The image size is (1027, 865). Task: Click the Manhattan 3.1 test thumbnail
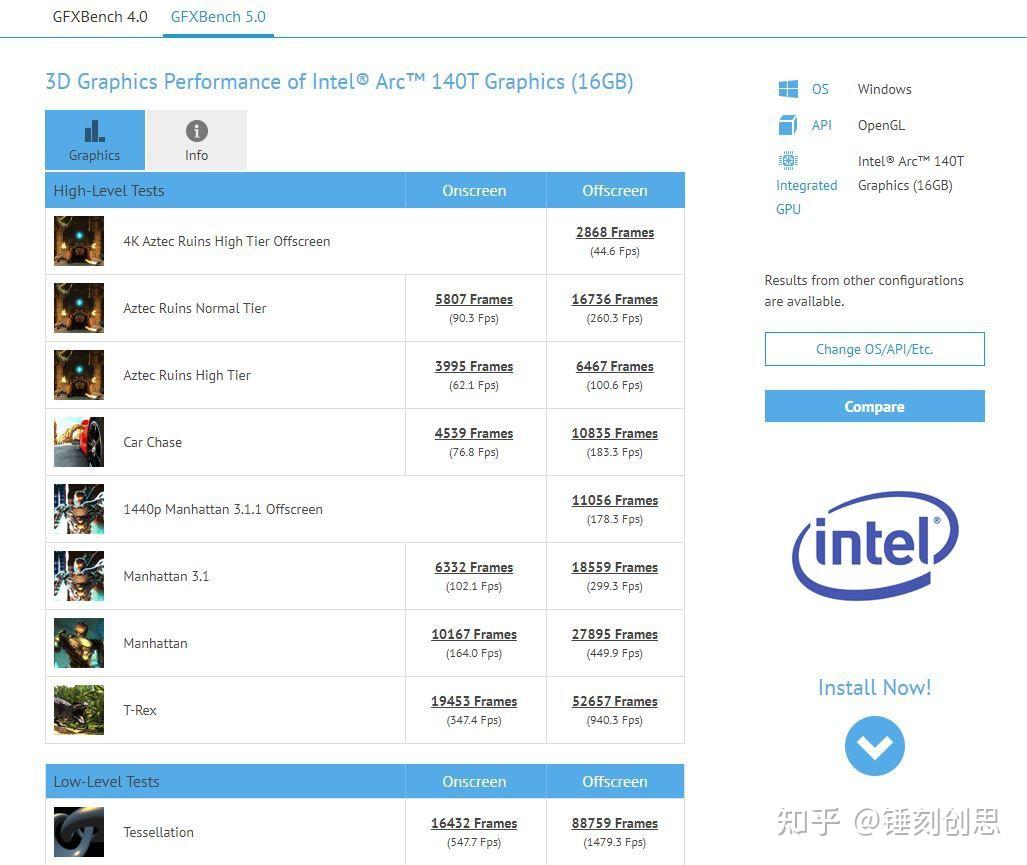click(x=79, y=576)
